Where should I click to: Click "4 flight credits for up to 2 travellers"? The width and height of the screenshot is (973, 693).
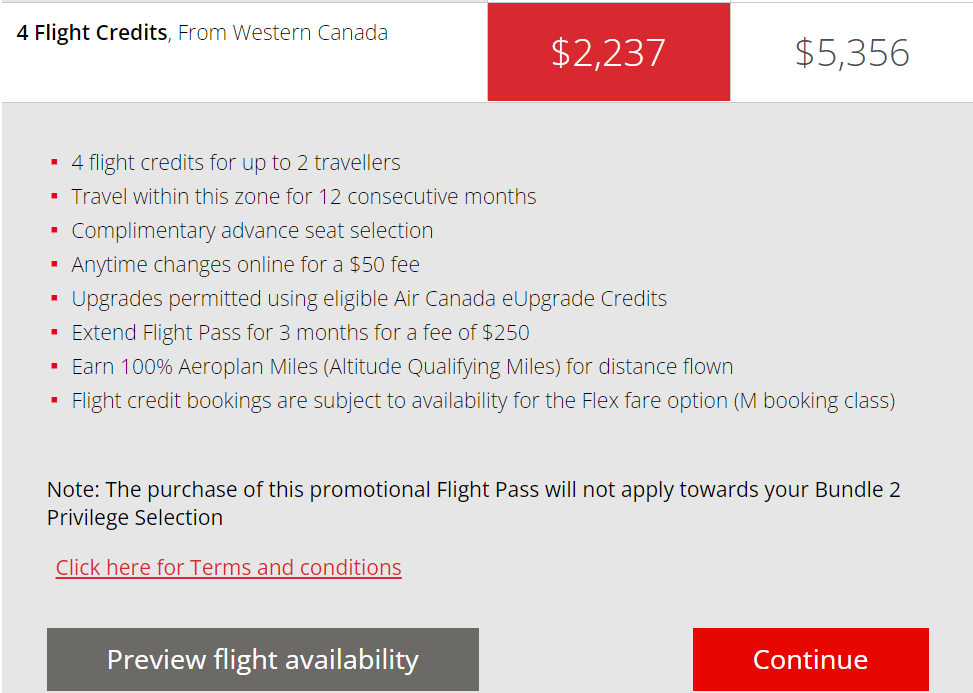tap(236, 163)
